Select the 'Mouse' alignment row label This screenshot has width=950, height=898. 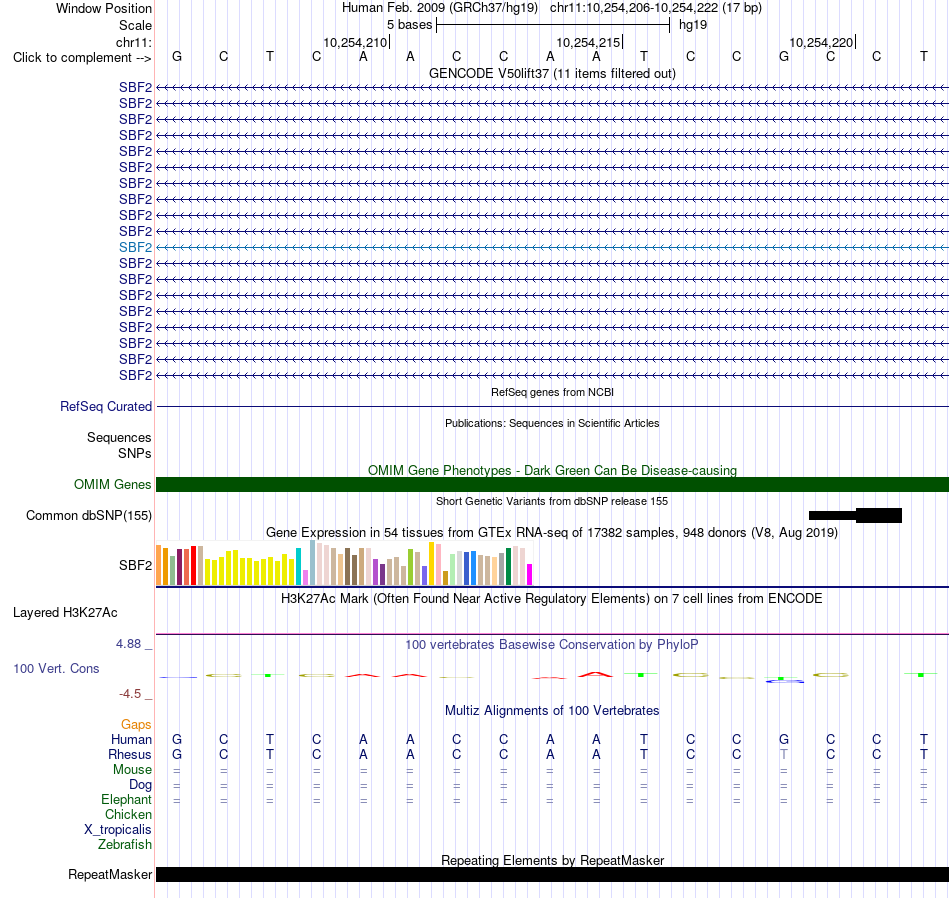click(132, 770)
